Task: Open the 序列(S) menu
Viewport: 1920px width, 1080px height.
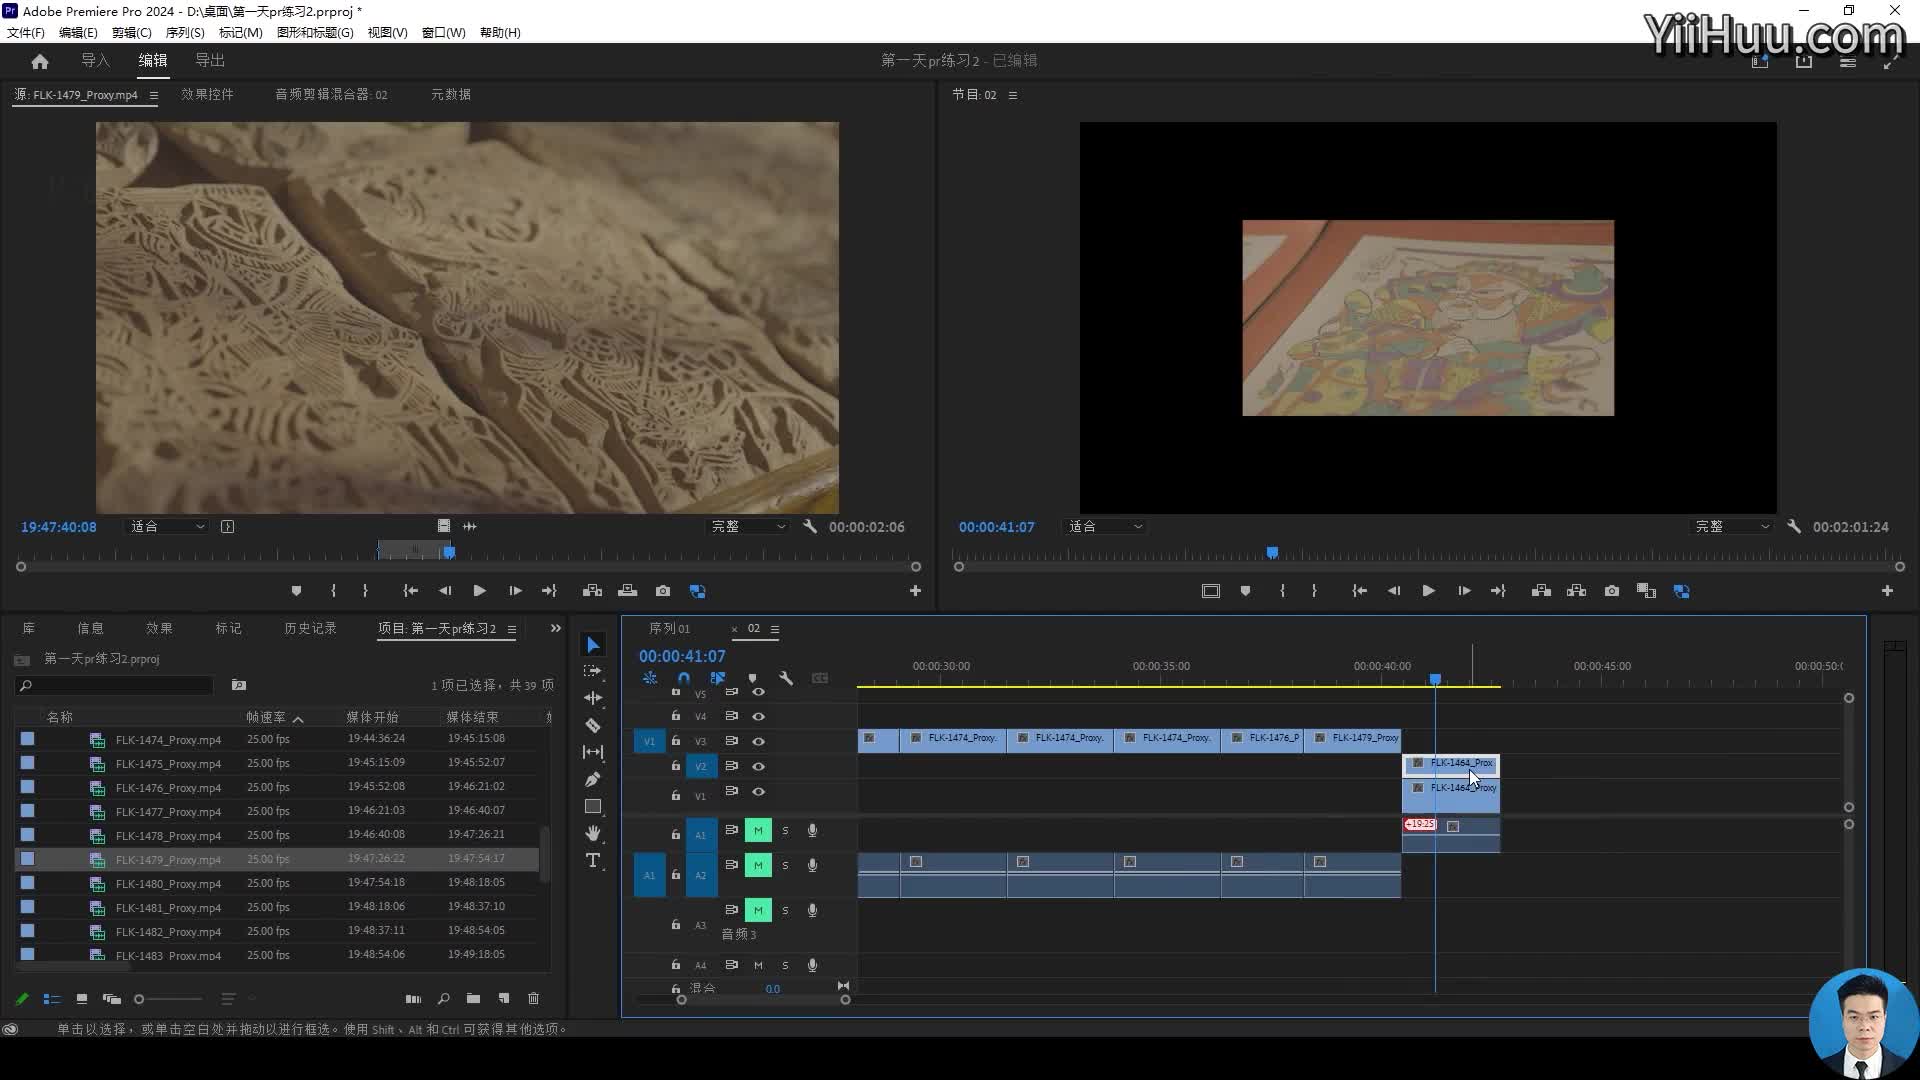Action: 185,32
